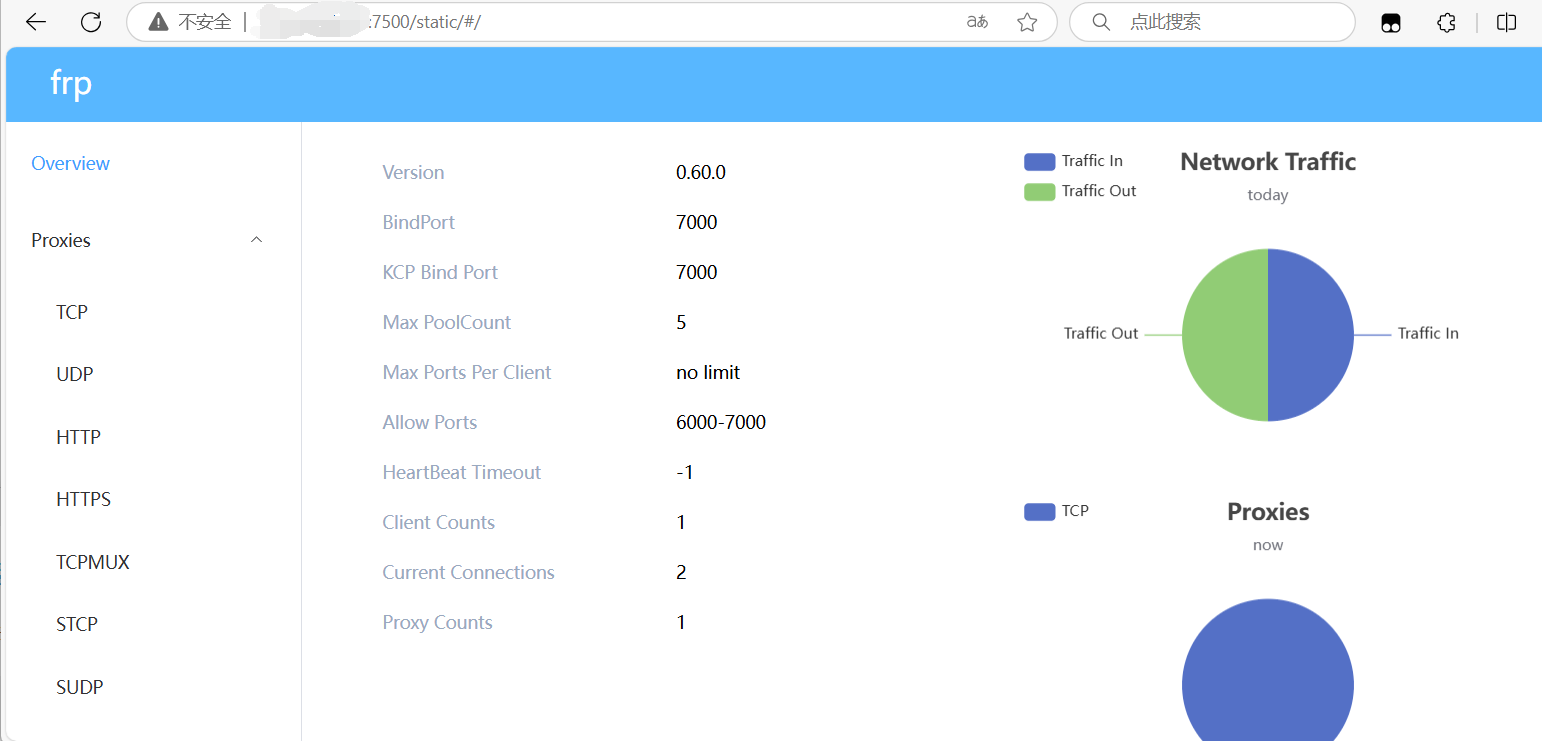Image resolution: width=1542 pixels, height=741 pixels.
Task: Click the Proxies chart title
Action: point(1268,512)
